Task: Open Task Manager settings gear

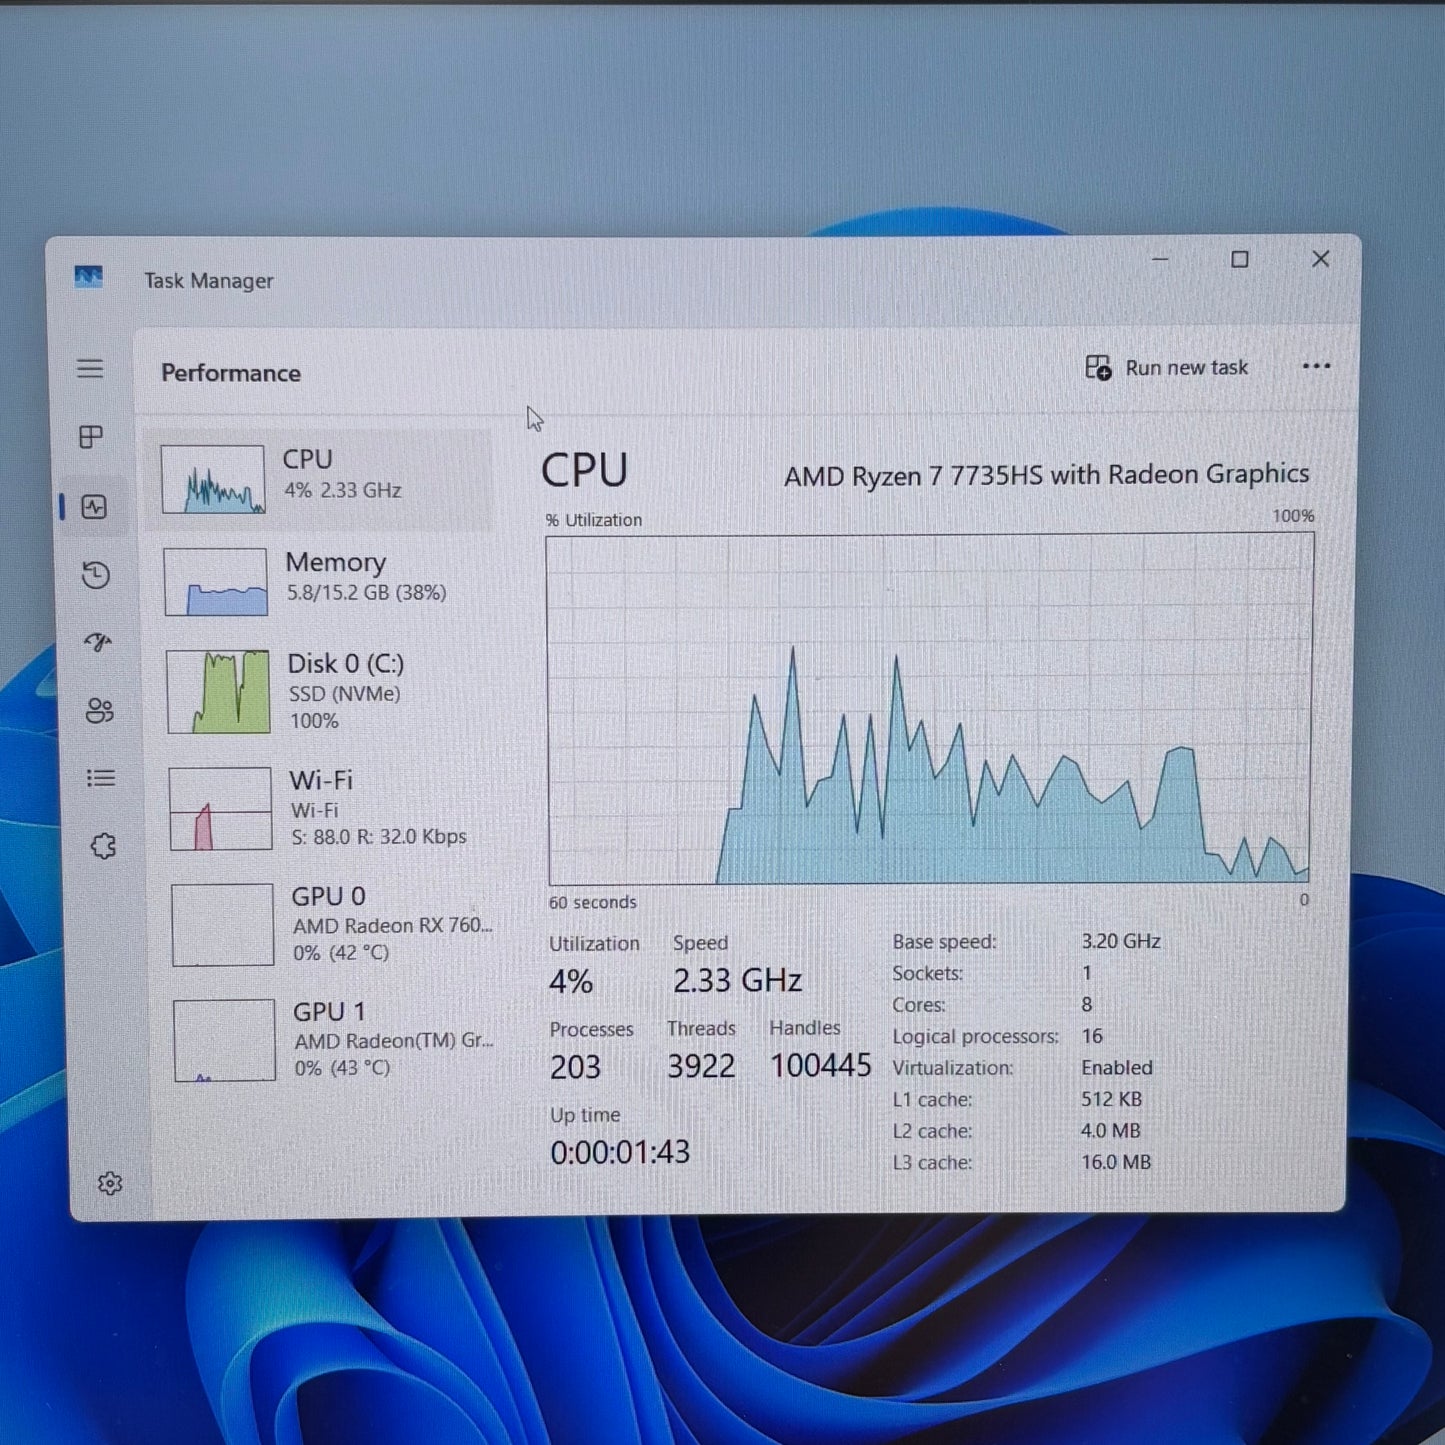Action: (x=110, y=1184)
